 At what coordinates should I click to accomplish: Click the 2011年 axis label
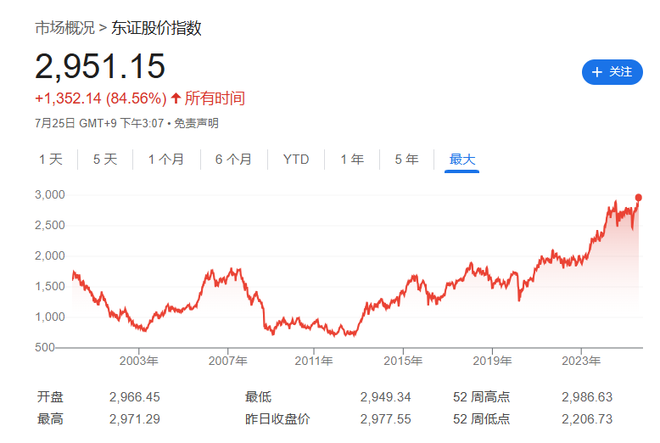click(x=314, y=361)
